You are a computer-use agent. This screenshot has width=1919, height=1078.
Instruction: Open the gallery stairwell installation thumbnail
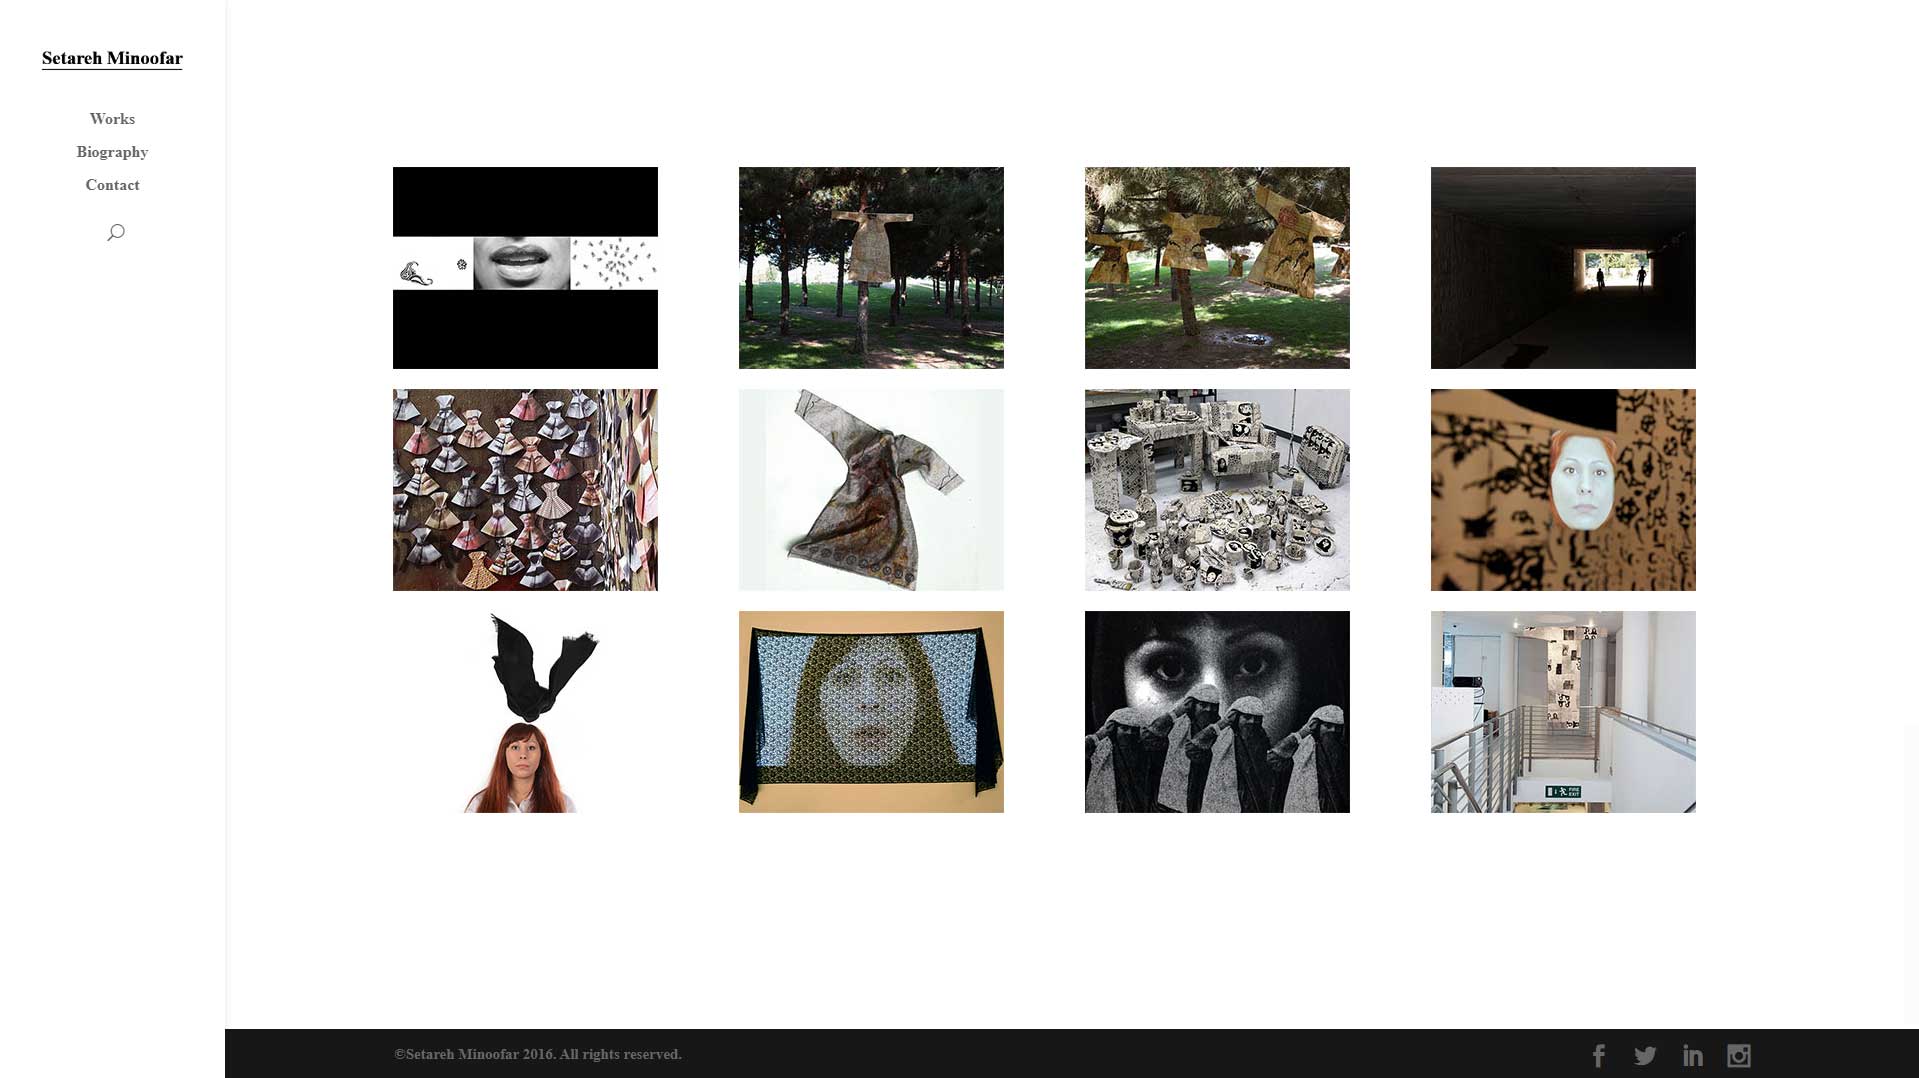point(1563,711)
